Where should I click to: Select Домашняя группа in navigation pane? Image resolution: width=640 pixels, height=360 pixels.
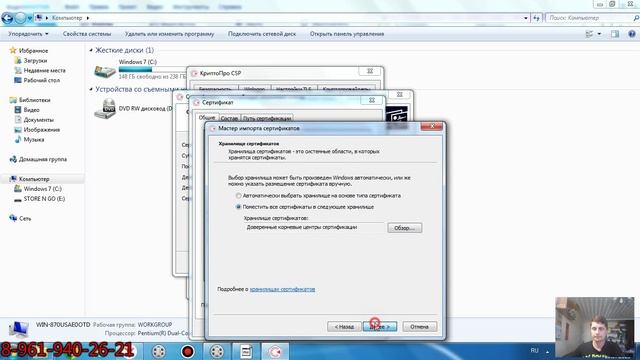[x=42, y=159]
